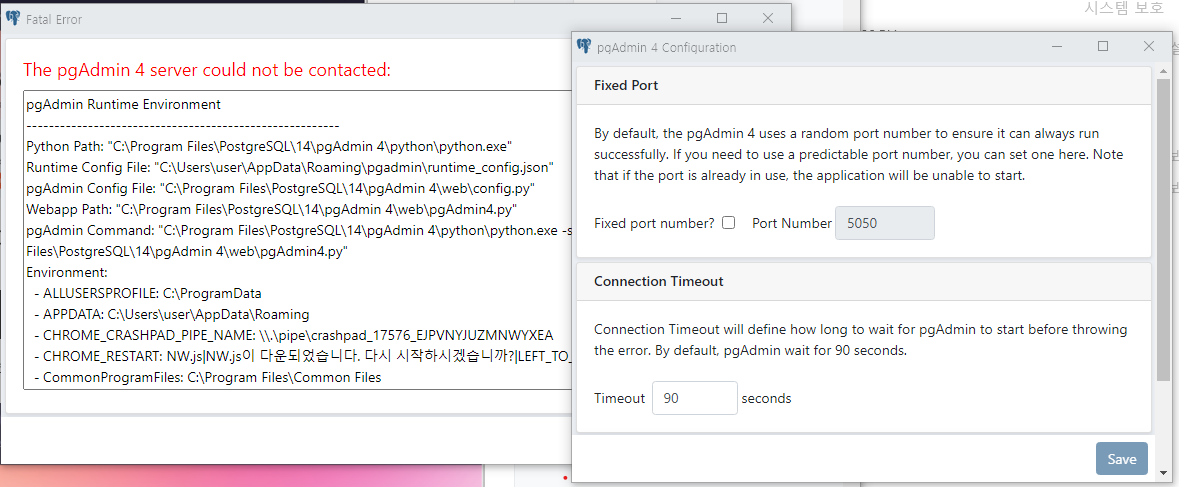Image resolution: width=1179 pixels, height=487 pixels.
Task: Enable the Fixed port number checkbox
Action: pos(728,223)
